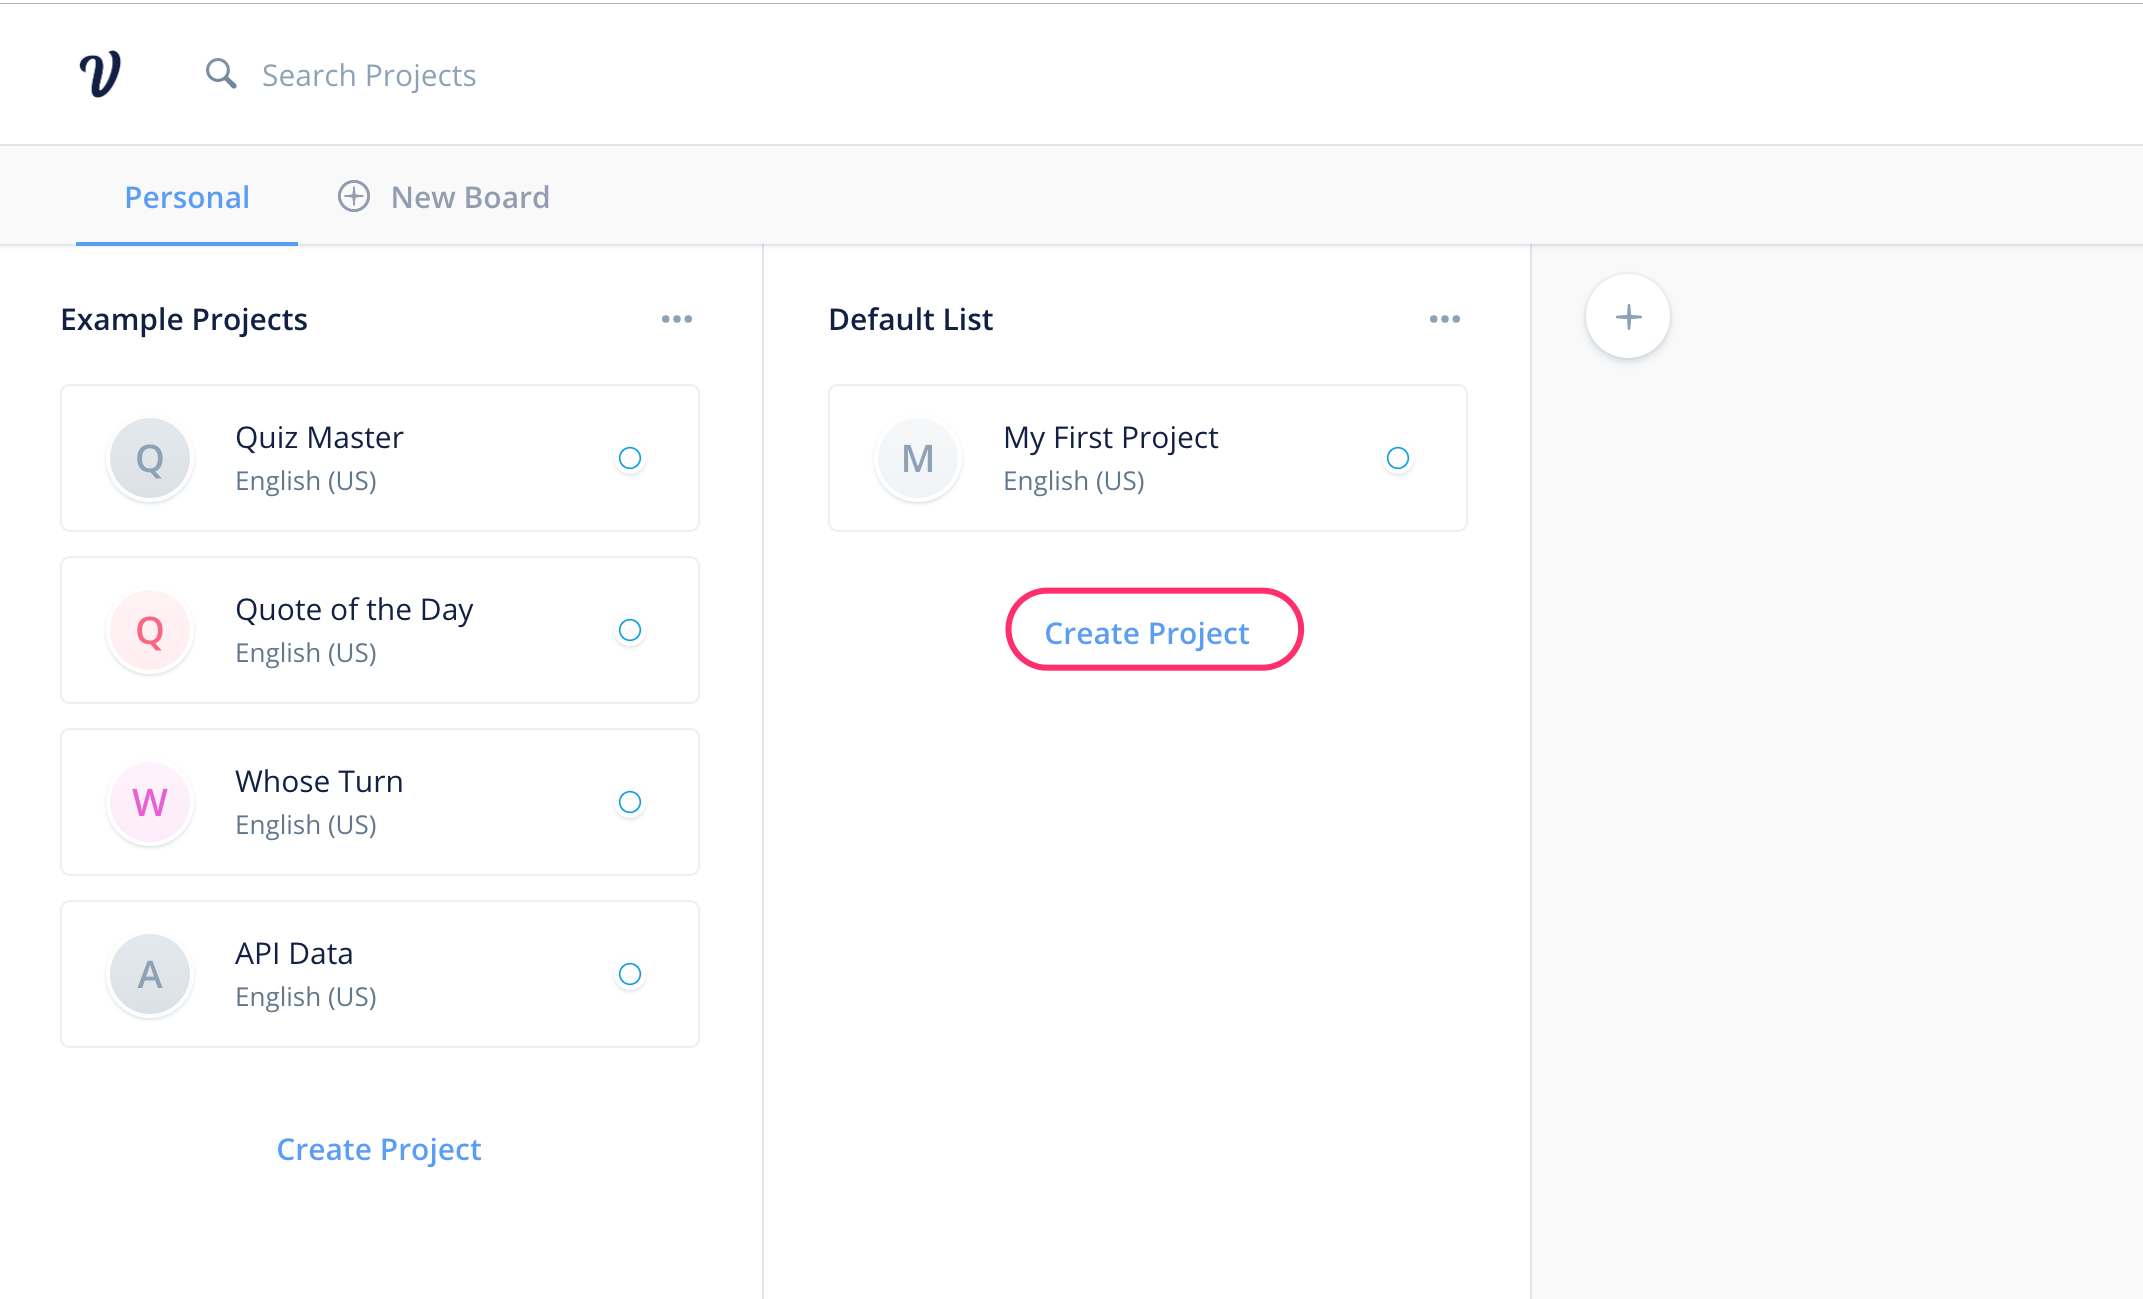The height and width of the screenshot is (1299, 2143).
Task: Click Create Project under Example Projects
Action: coord(379,1149)
